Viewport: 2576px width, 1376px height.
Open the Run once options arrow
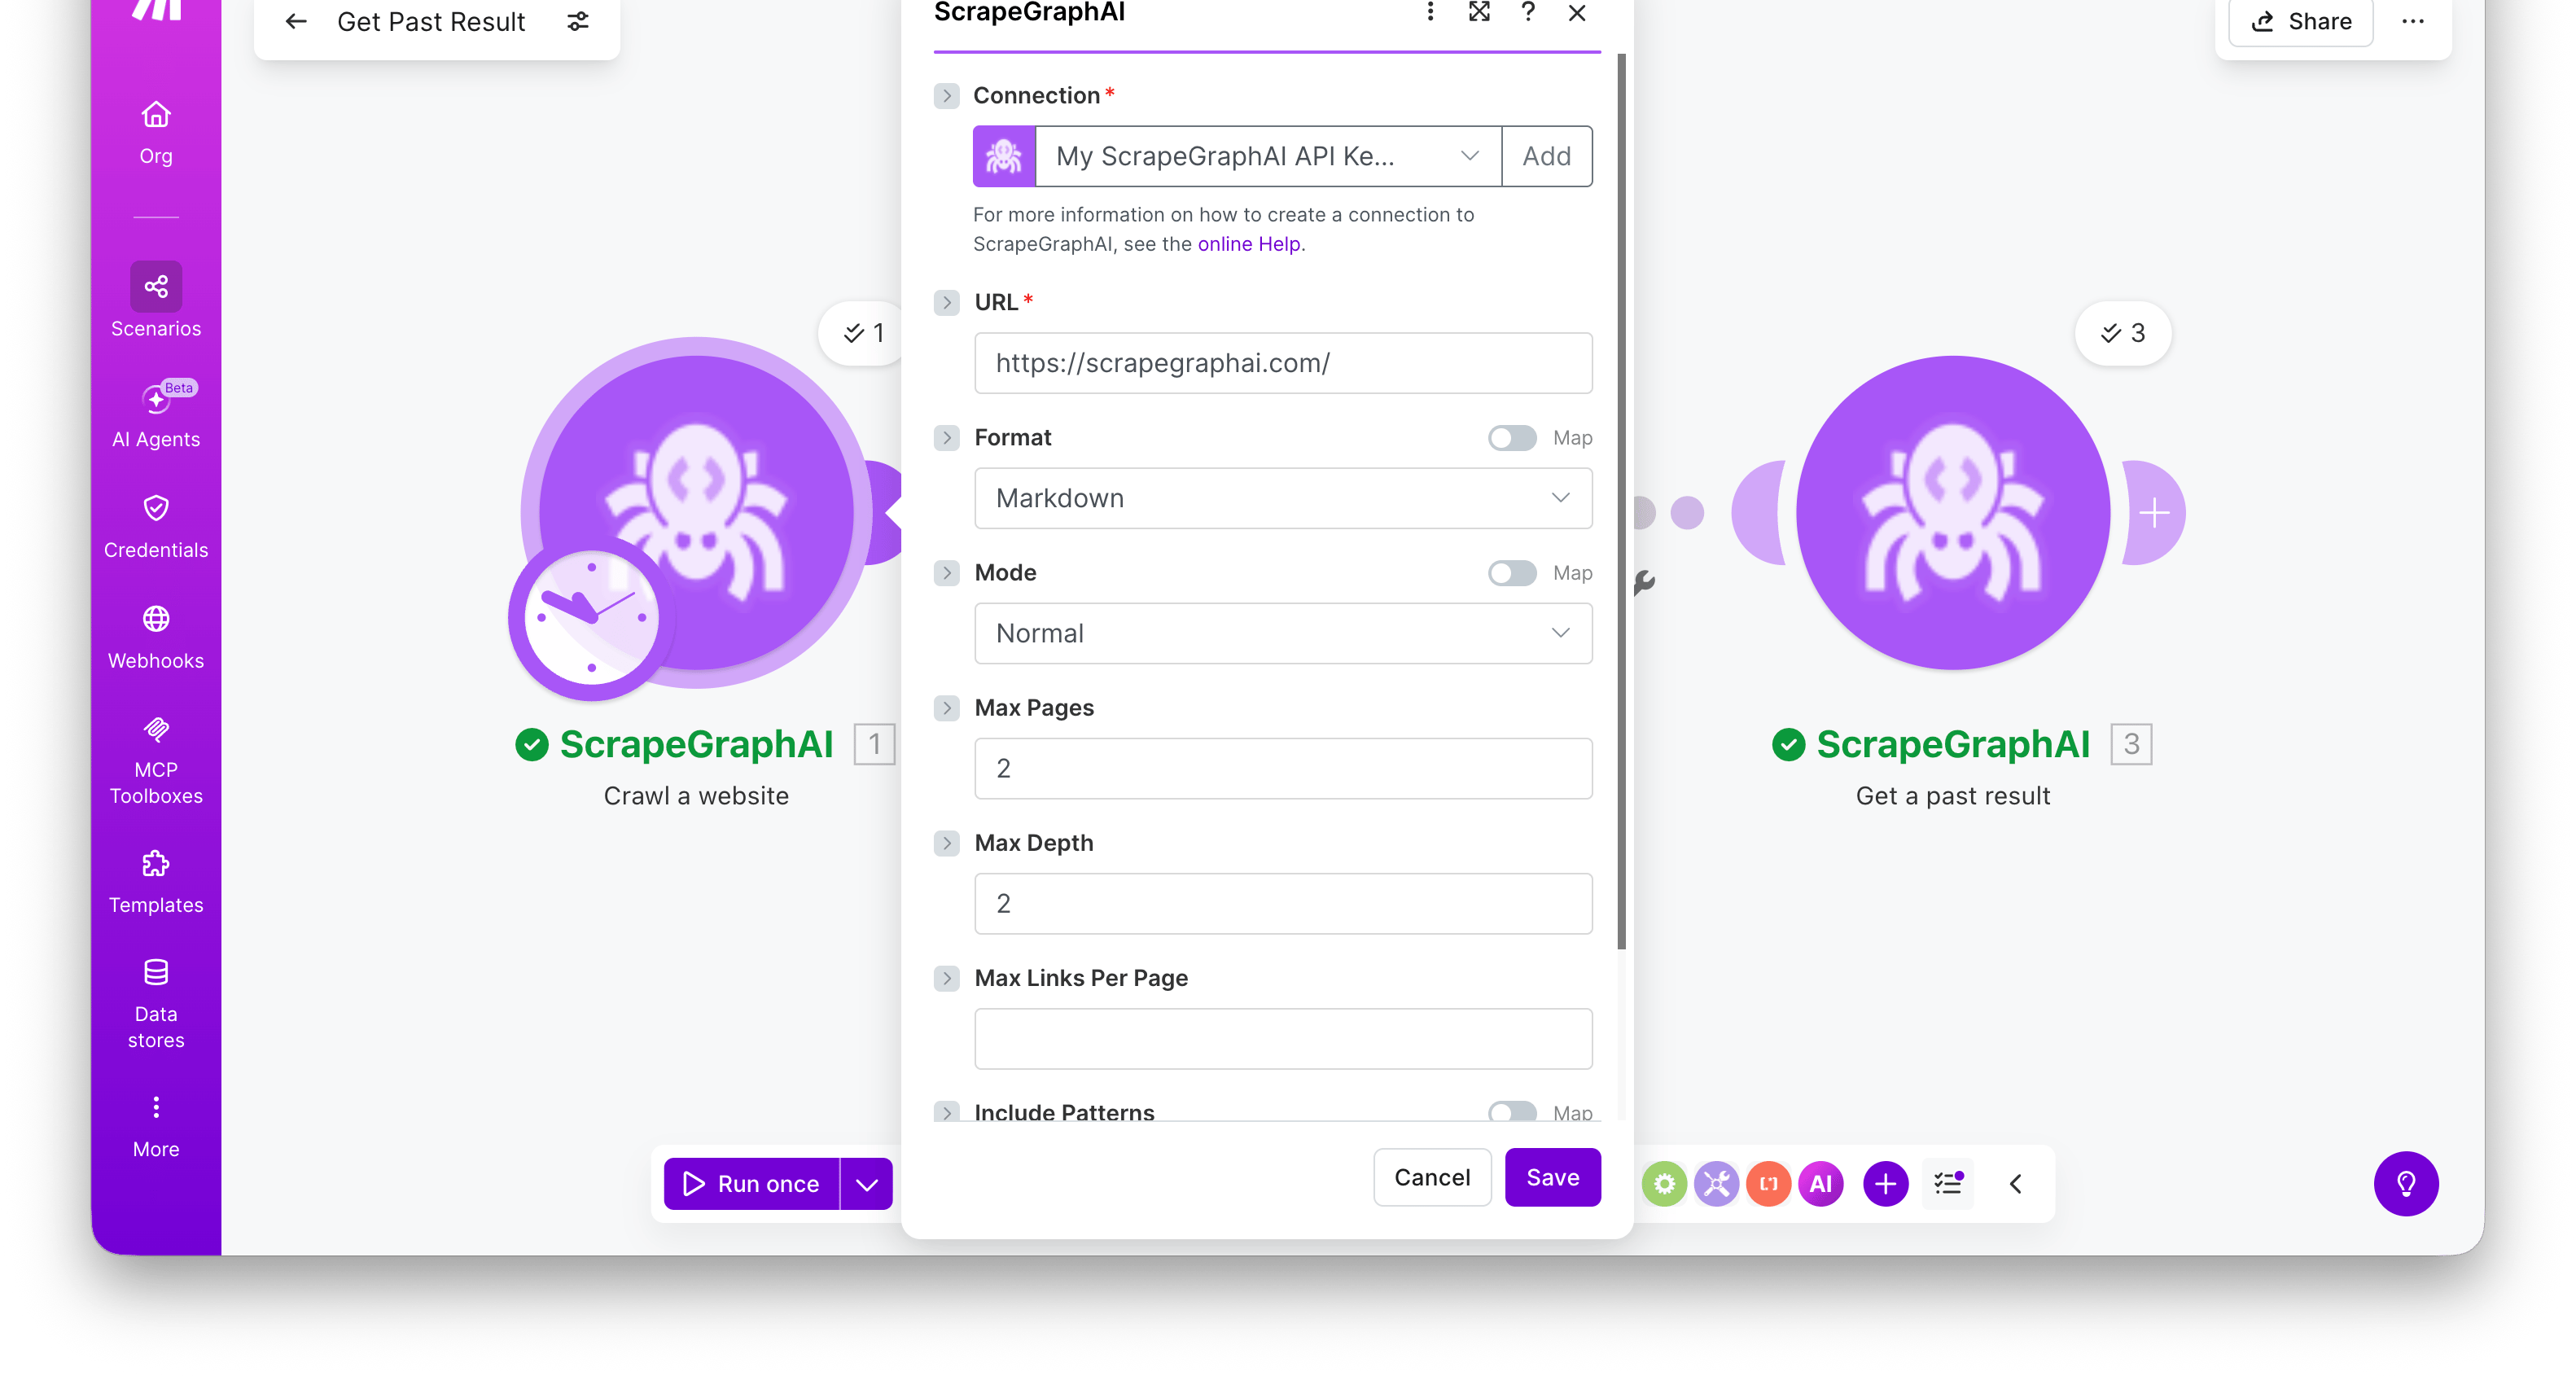pos(867,1184)
